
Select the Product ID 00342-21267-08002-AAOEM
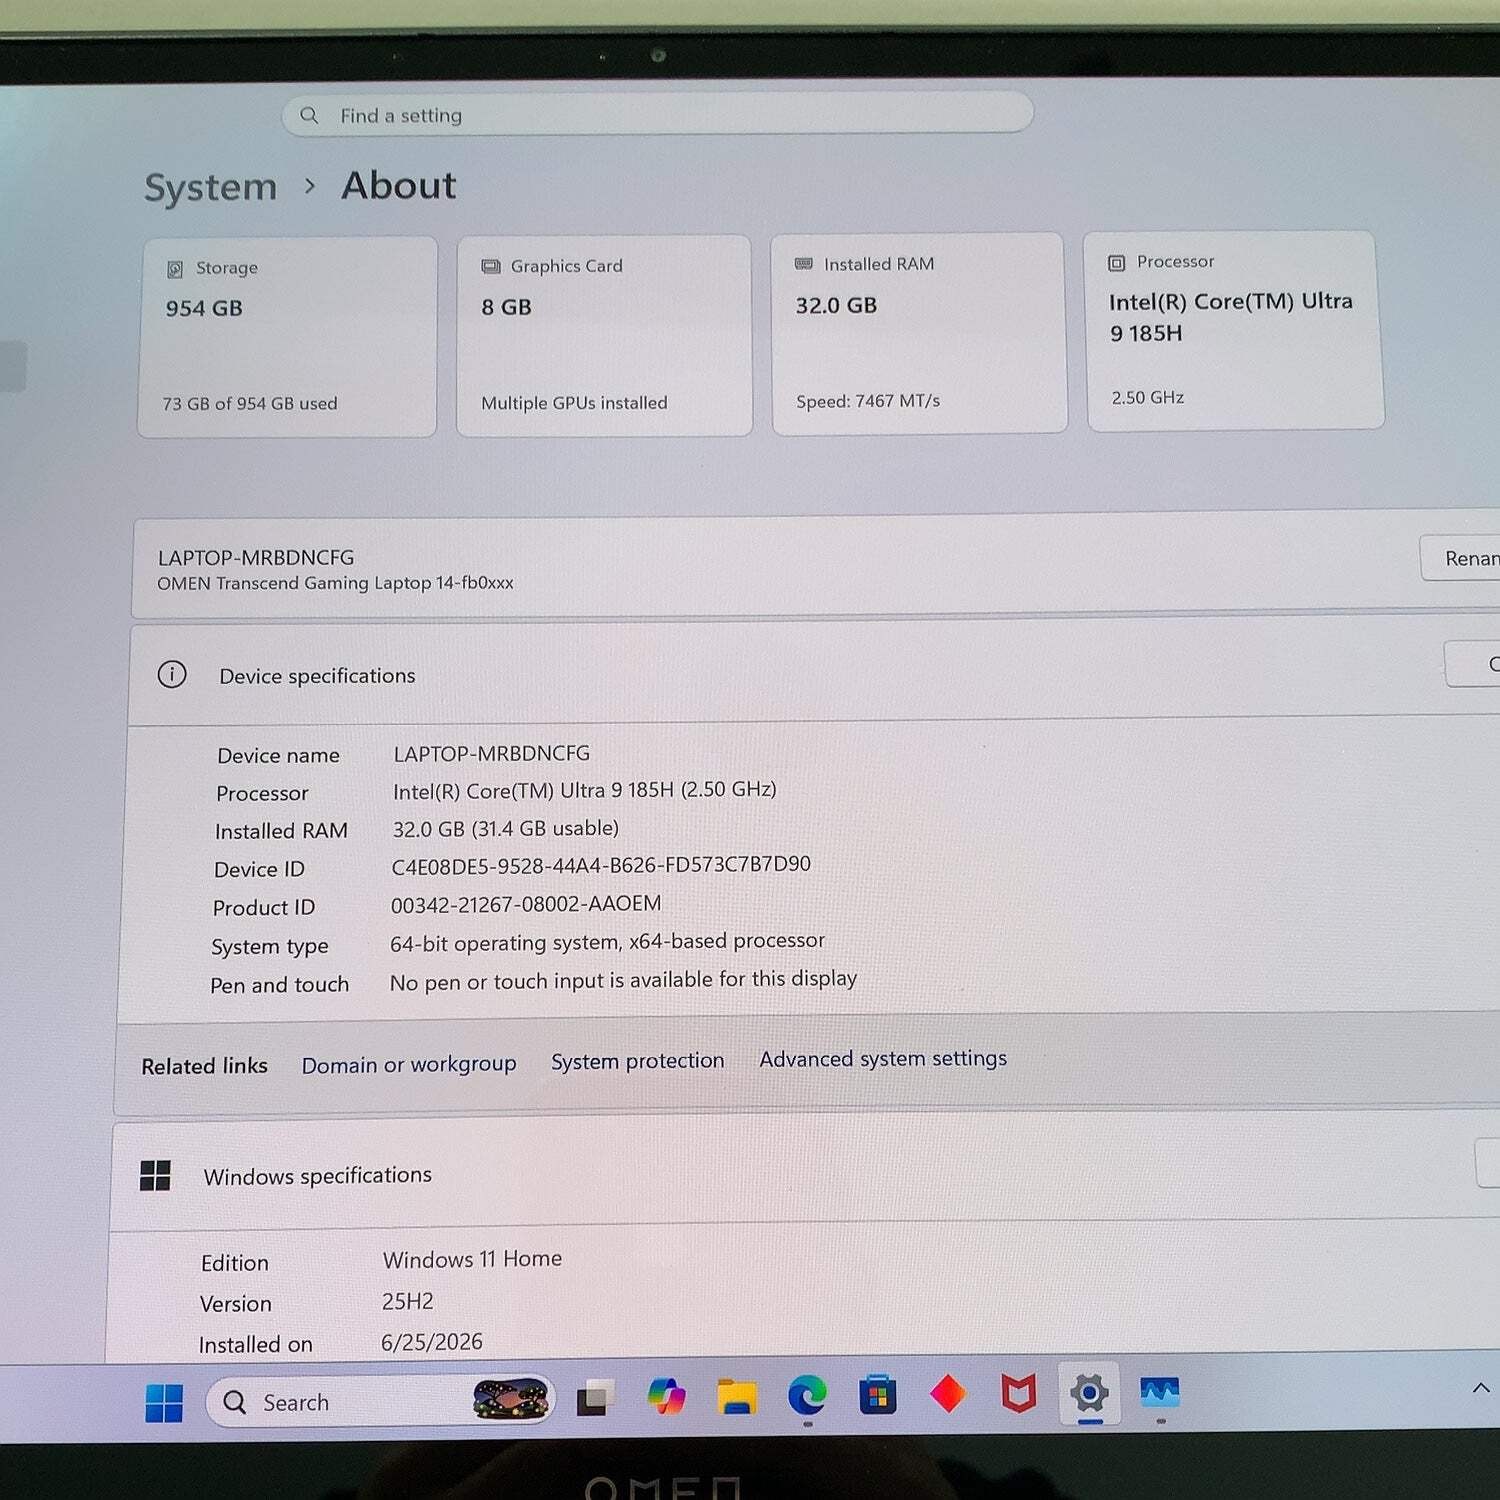(x=526, y=904)
